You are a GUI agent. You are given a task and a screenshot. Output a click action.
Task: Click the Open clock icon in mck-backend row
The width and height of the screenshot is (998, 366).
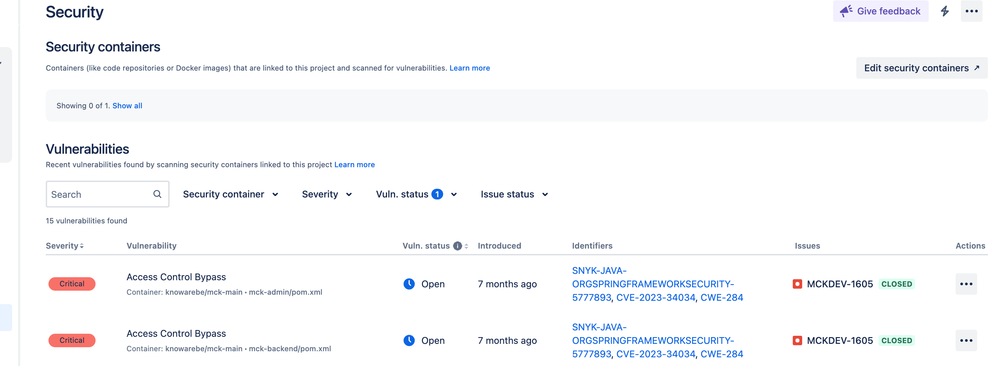[x=409, y=341]
